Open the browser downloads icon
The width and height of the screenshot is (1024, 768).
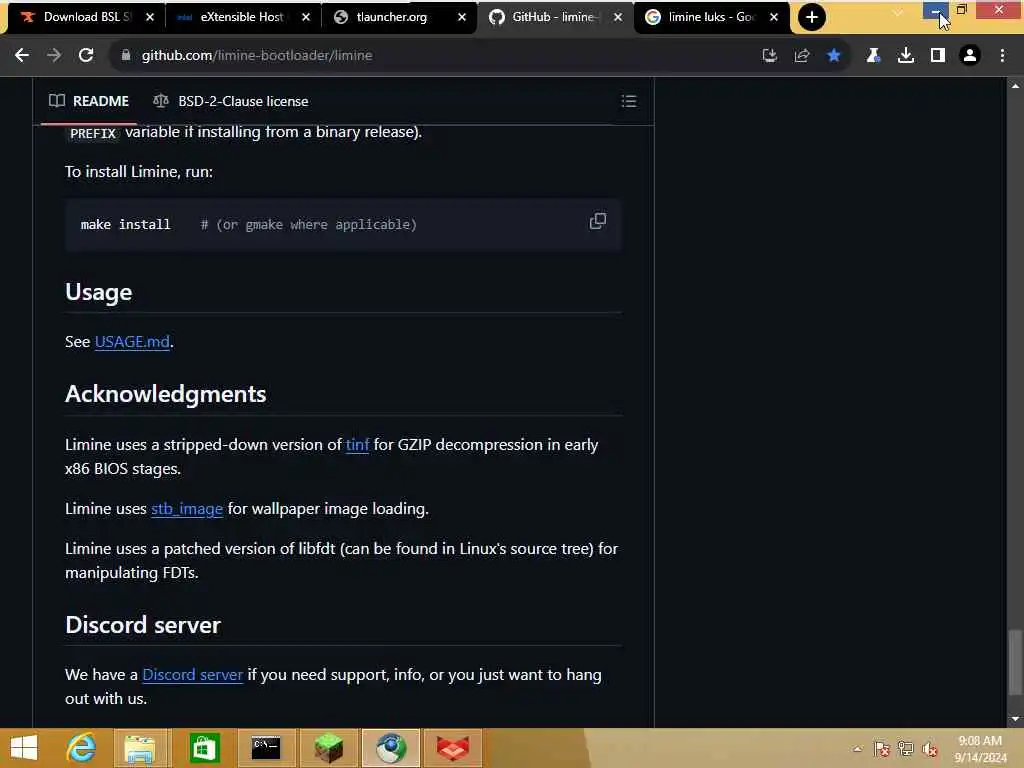point(906,56)
